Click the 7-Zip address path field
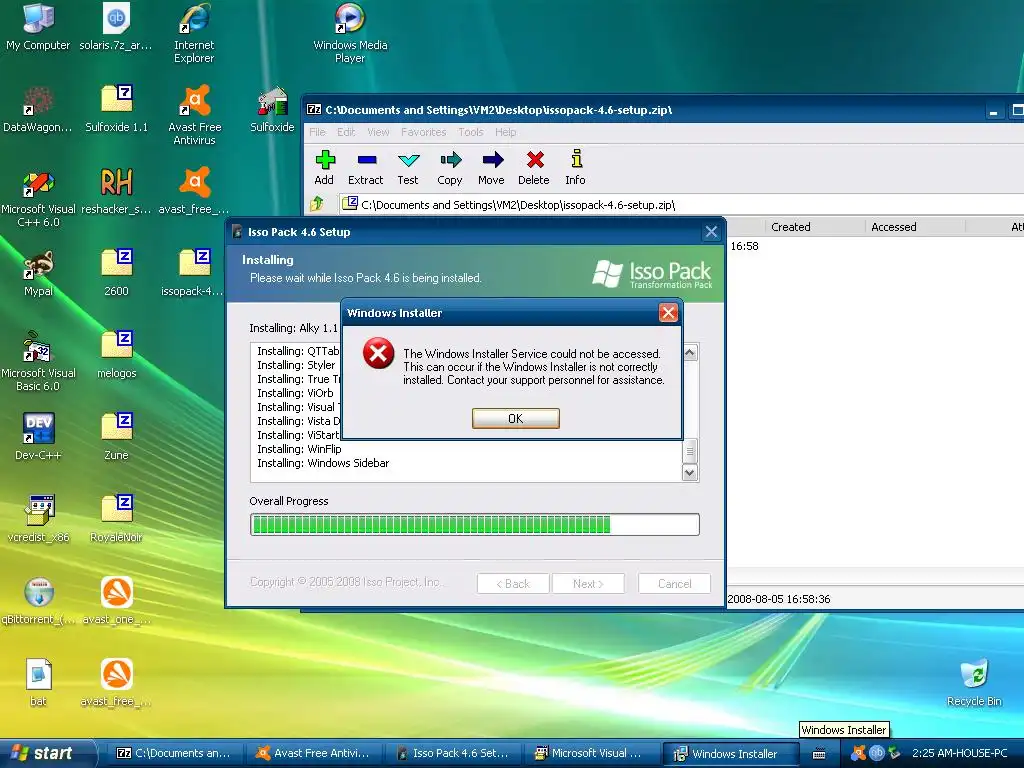 pos(679,204)
